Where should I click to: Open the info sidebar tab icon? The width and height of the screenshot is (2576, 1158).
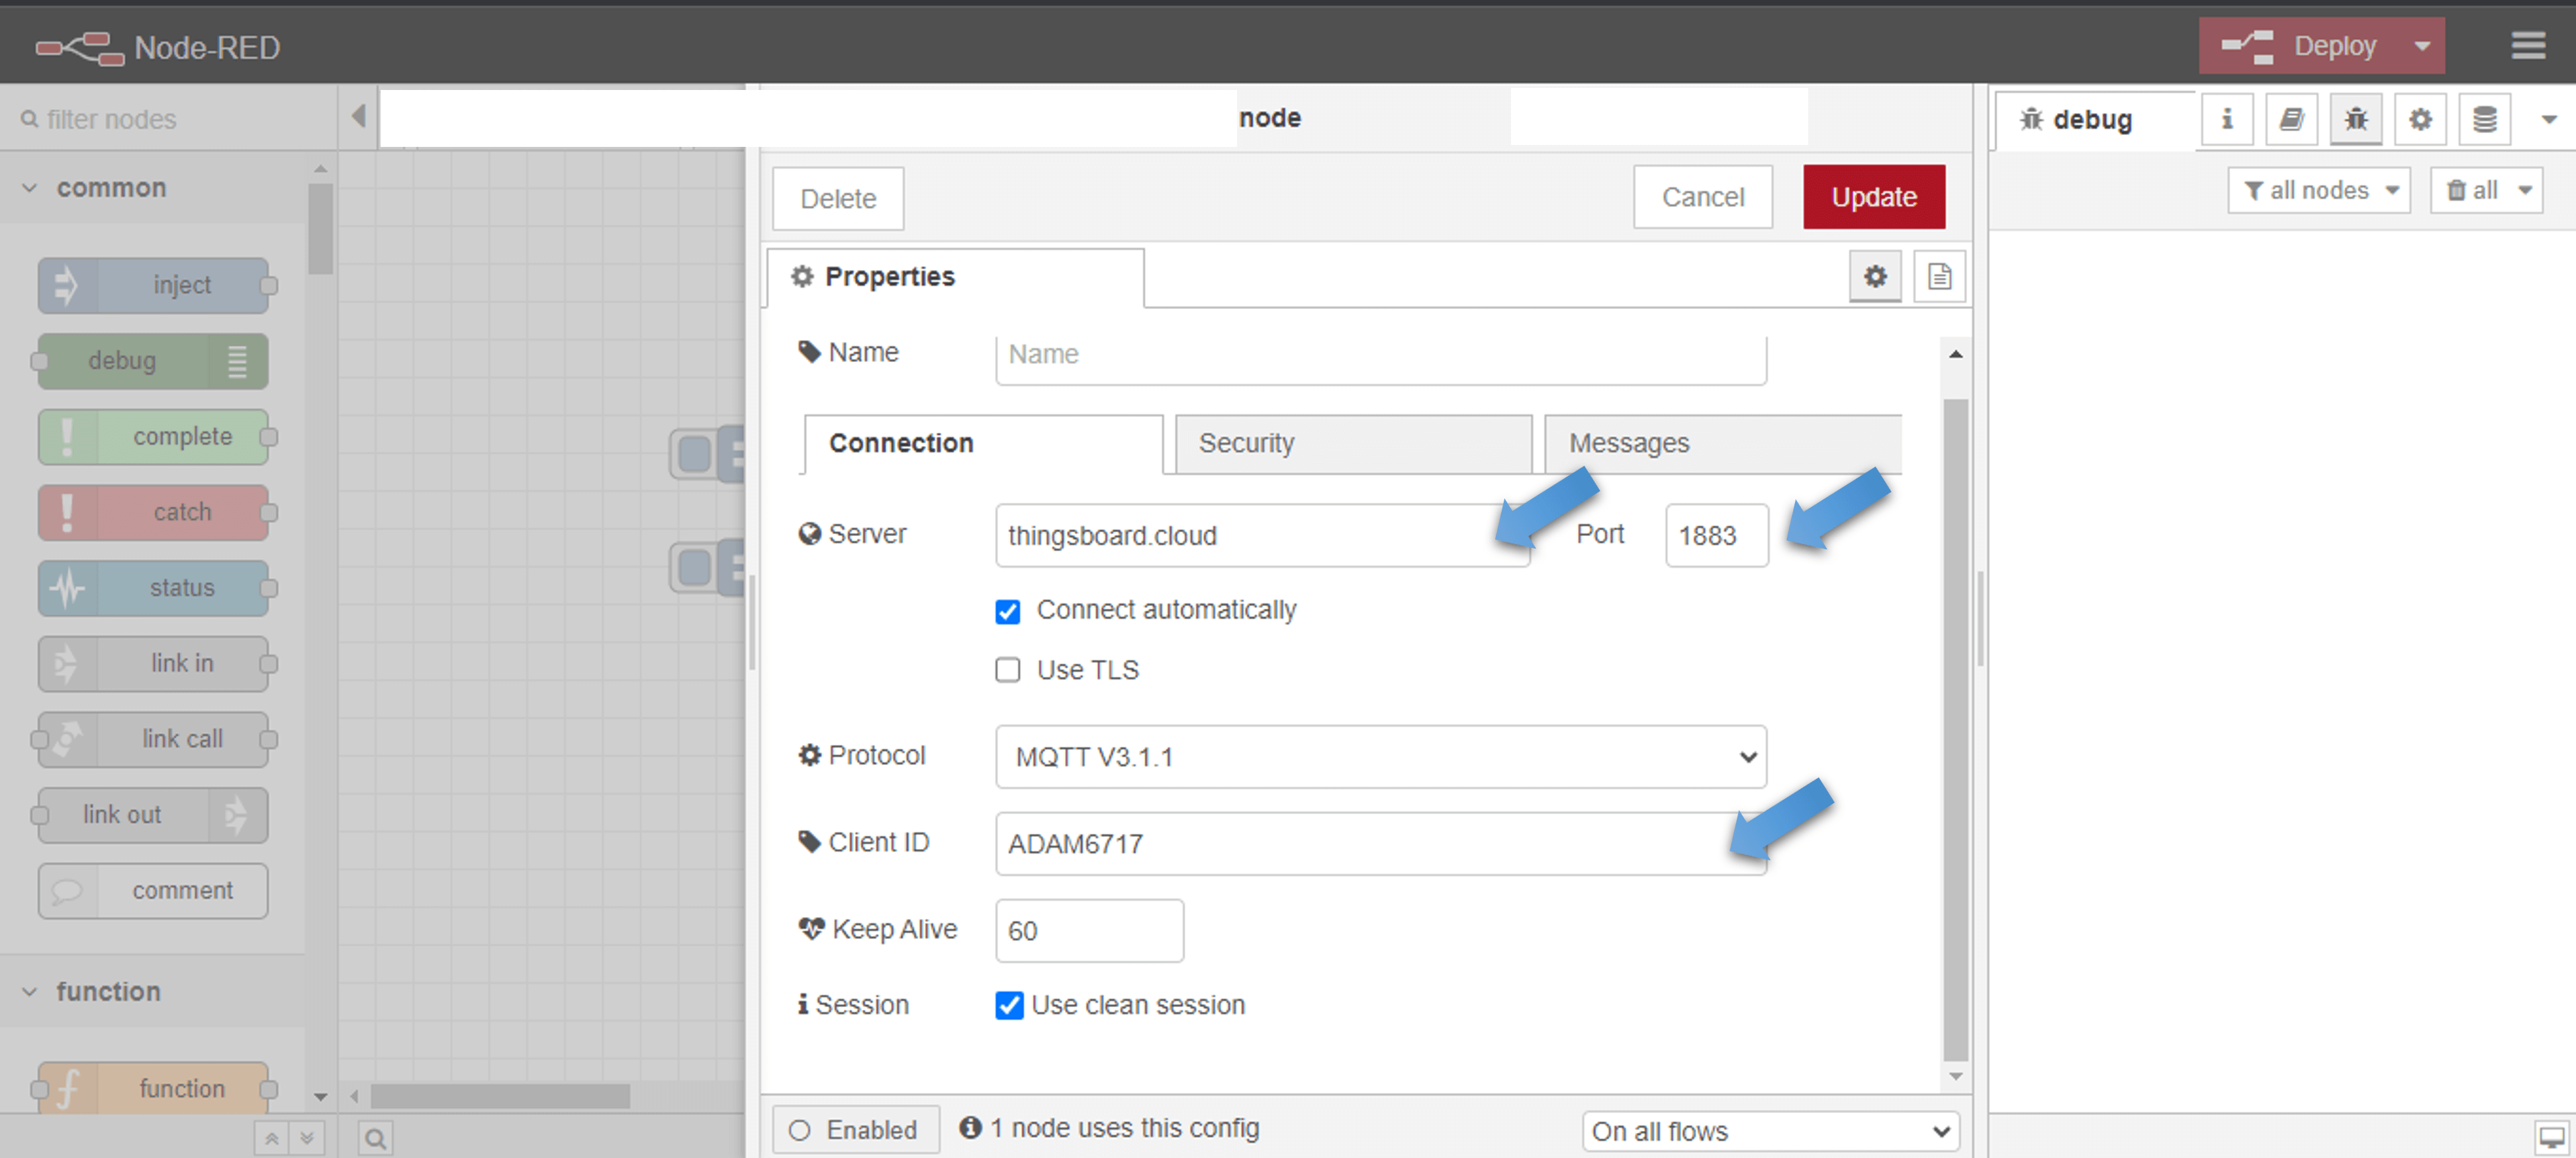(2227, 119)
